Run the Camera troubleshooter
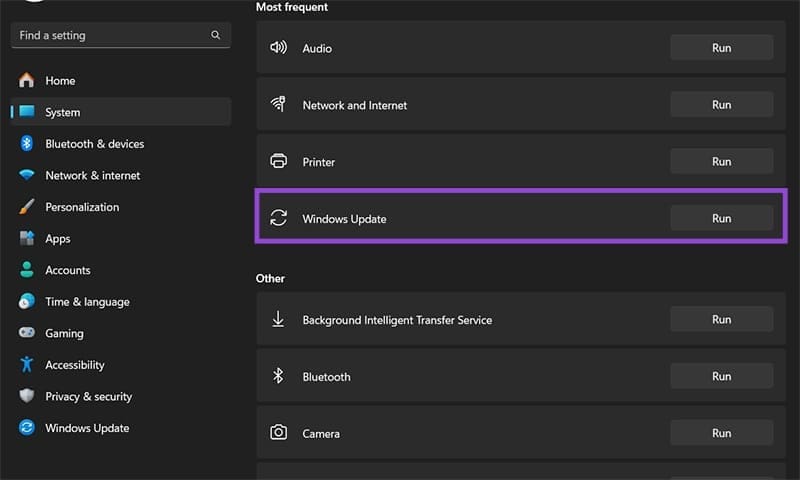Viewport: 800px width, 480px height. tap(721, 433)
